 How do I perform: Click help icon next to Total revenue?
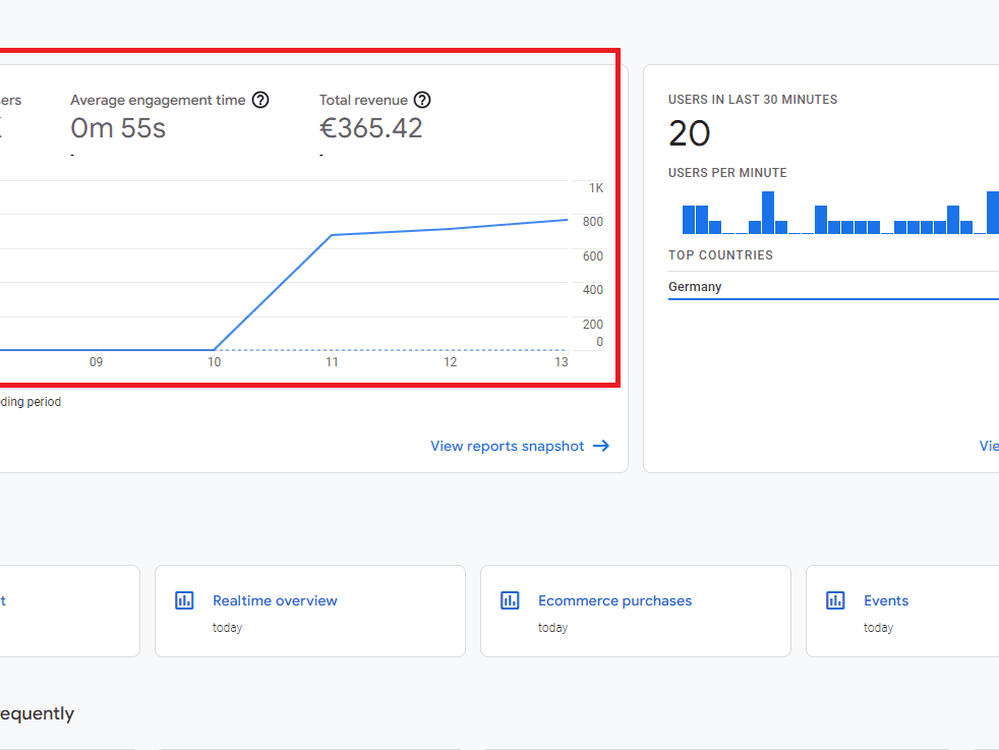[422, 100]
